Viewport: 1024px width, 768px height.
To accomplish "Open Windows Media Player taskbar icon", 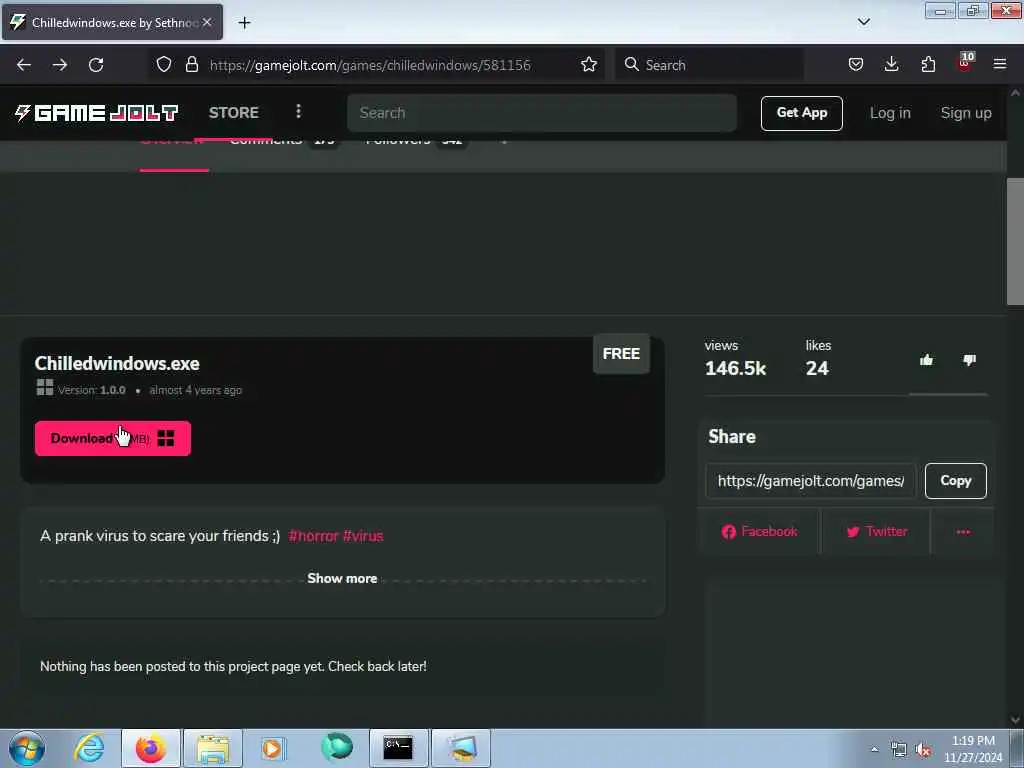I will [x=272, y=748].
